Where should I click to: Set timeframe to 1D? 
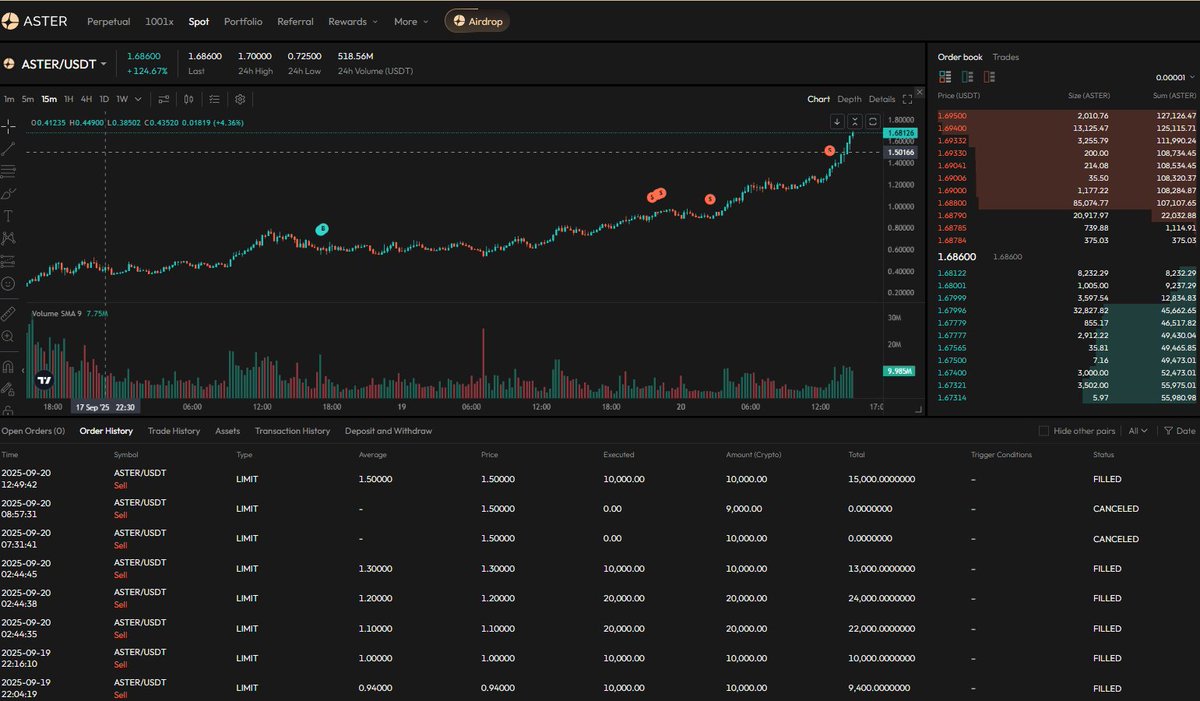point(104,99)
